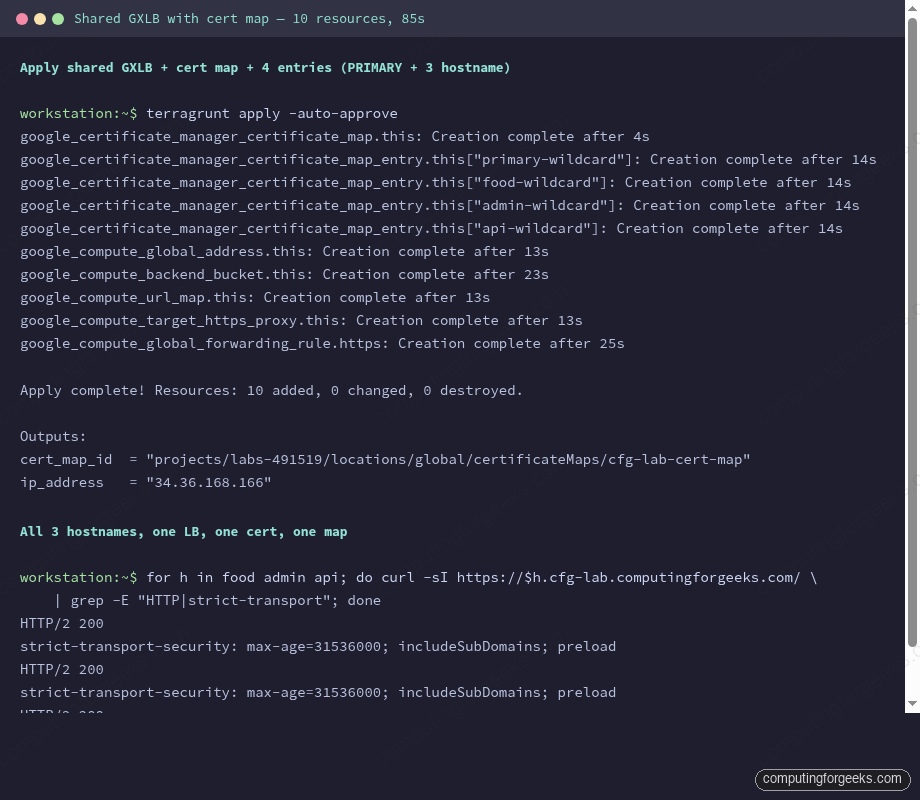This screenshot has height=800, width=920.
Task: Click the global_forwarding_rule https line
Action: (x=322, y=343)
